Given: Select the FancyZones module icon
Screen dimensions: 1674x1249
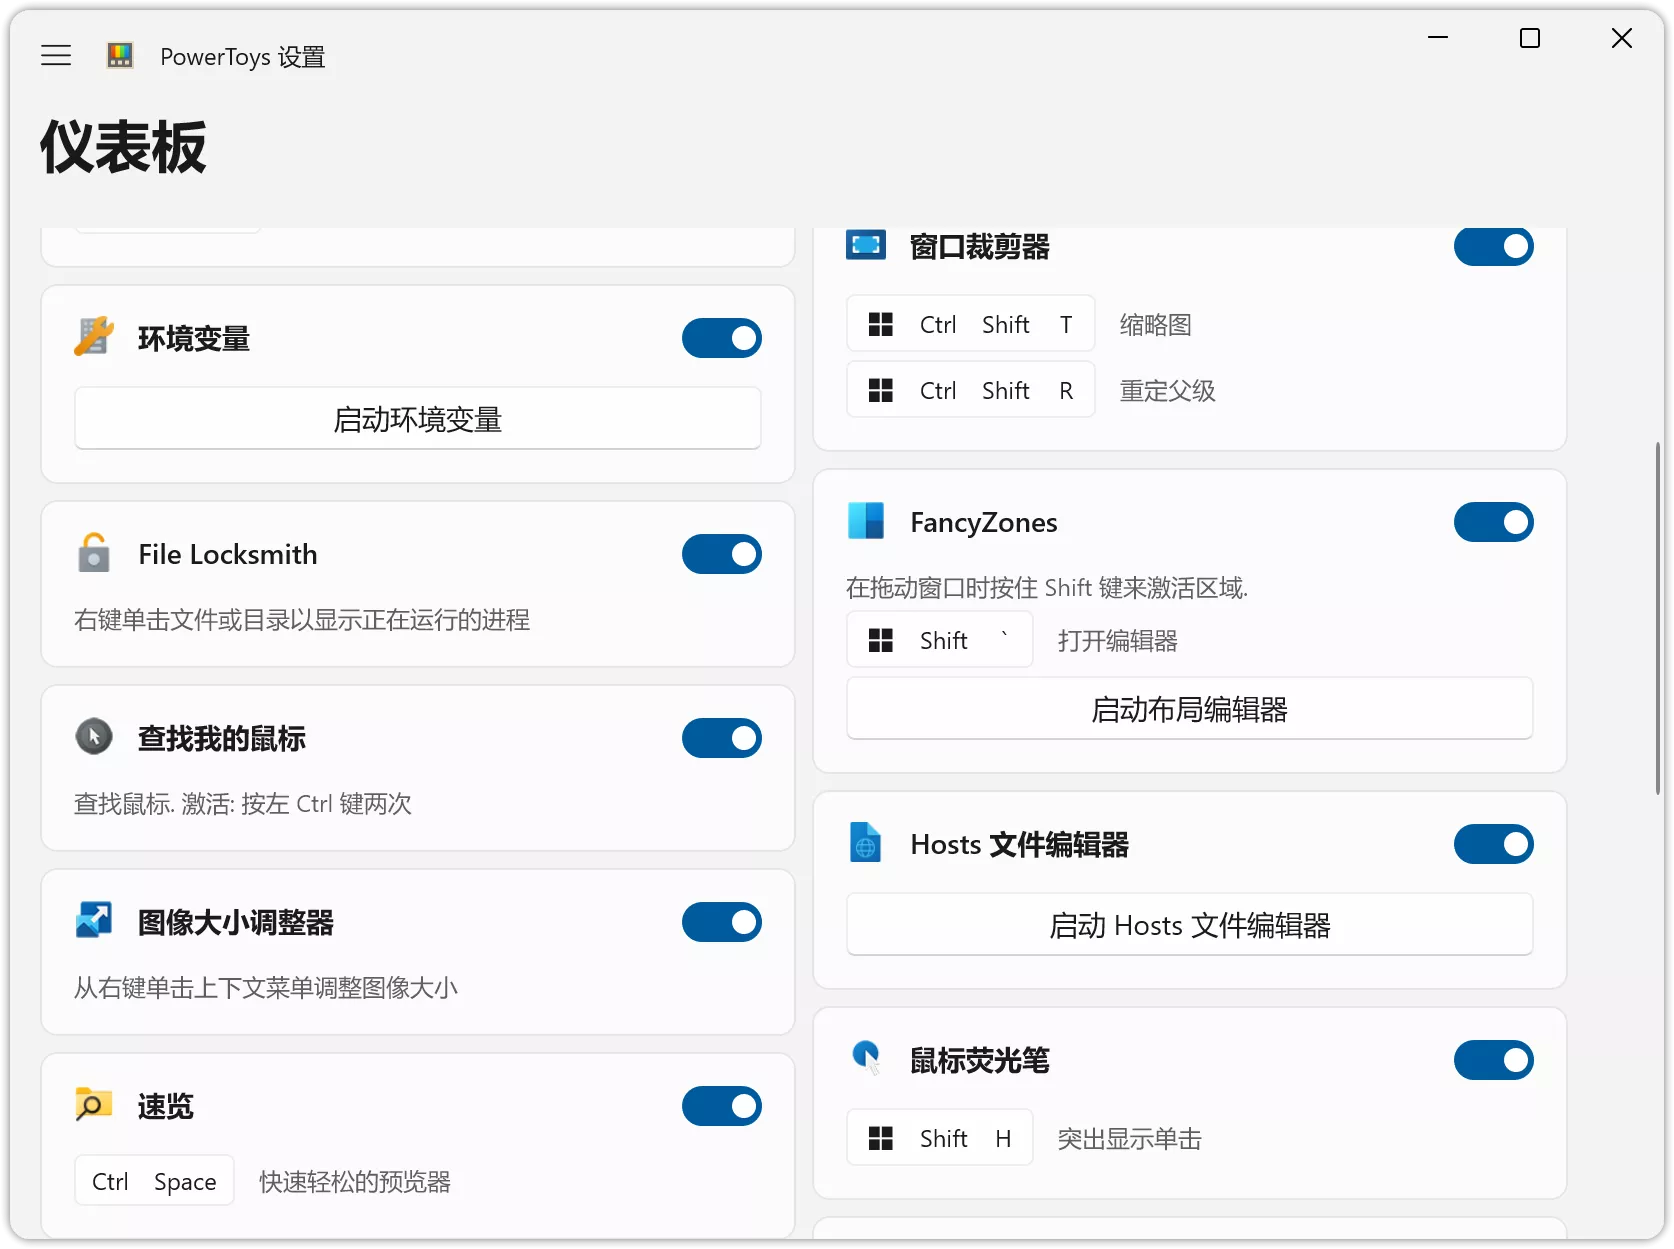Looking at the screenshot, I should (x=866, y=521).
